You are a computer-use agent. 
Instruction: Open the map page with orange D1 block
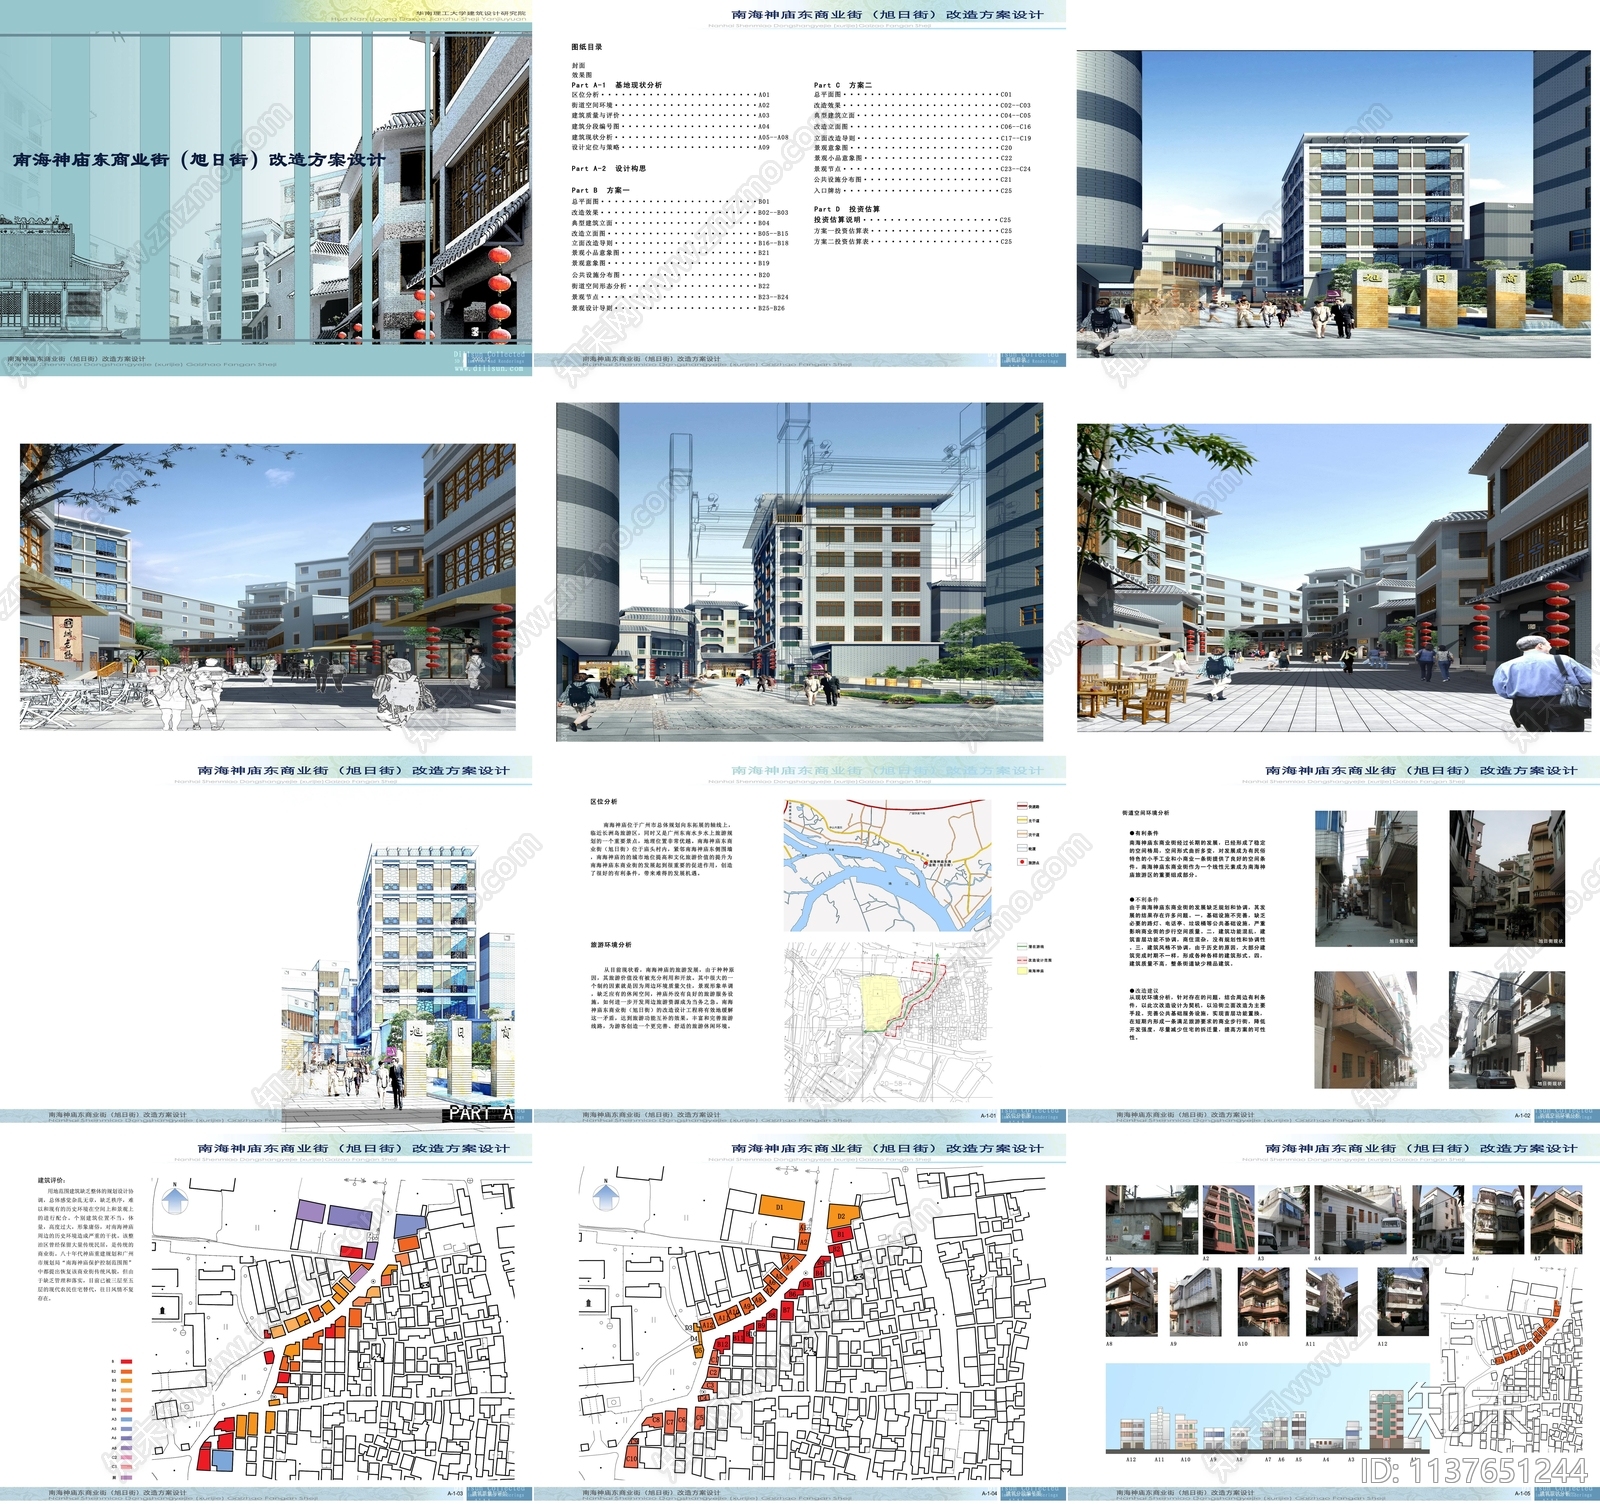[800, 1317]
